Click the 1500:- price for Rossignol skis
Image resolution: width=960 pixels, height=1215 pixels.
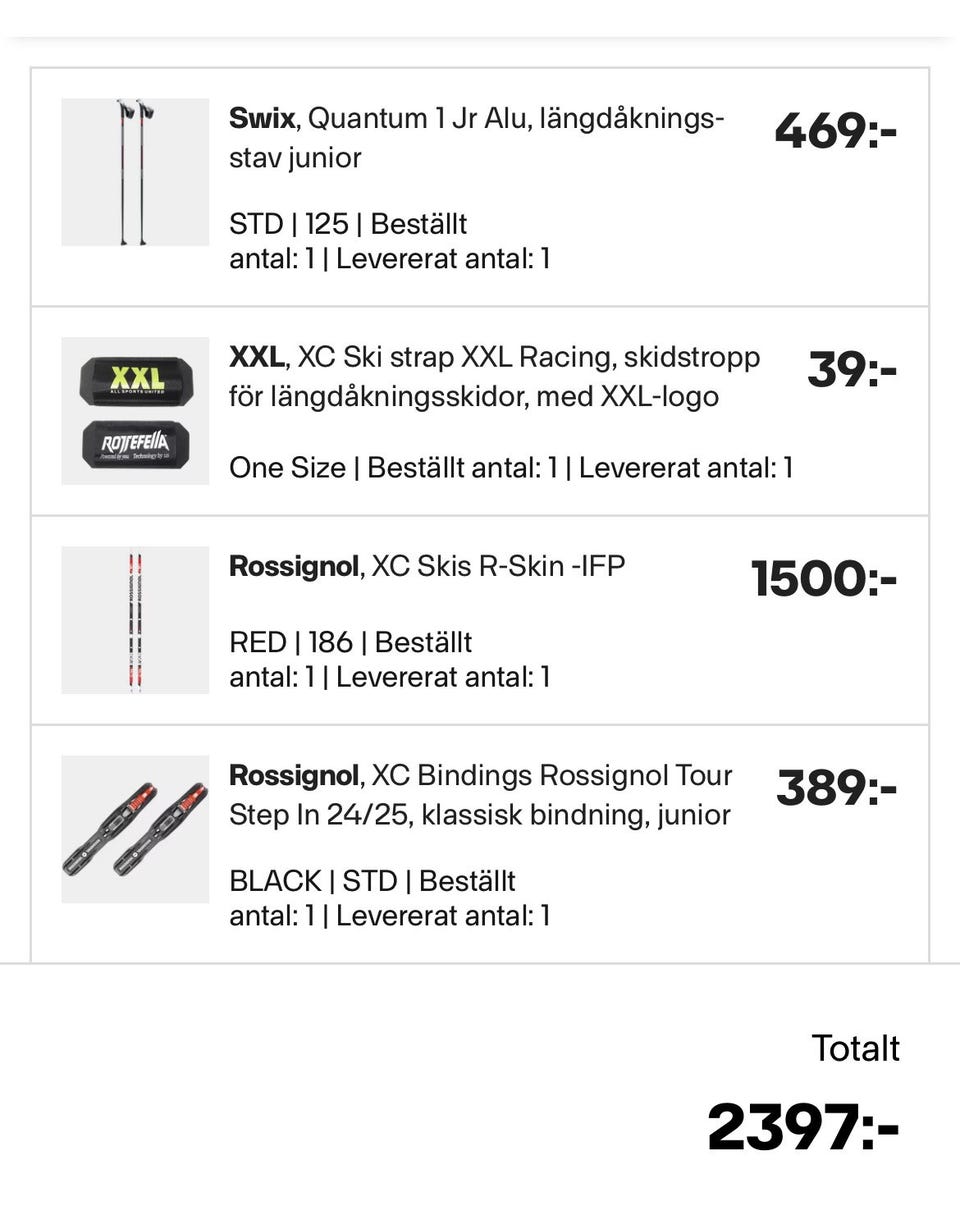(824, 579)
